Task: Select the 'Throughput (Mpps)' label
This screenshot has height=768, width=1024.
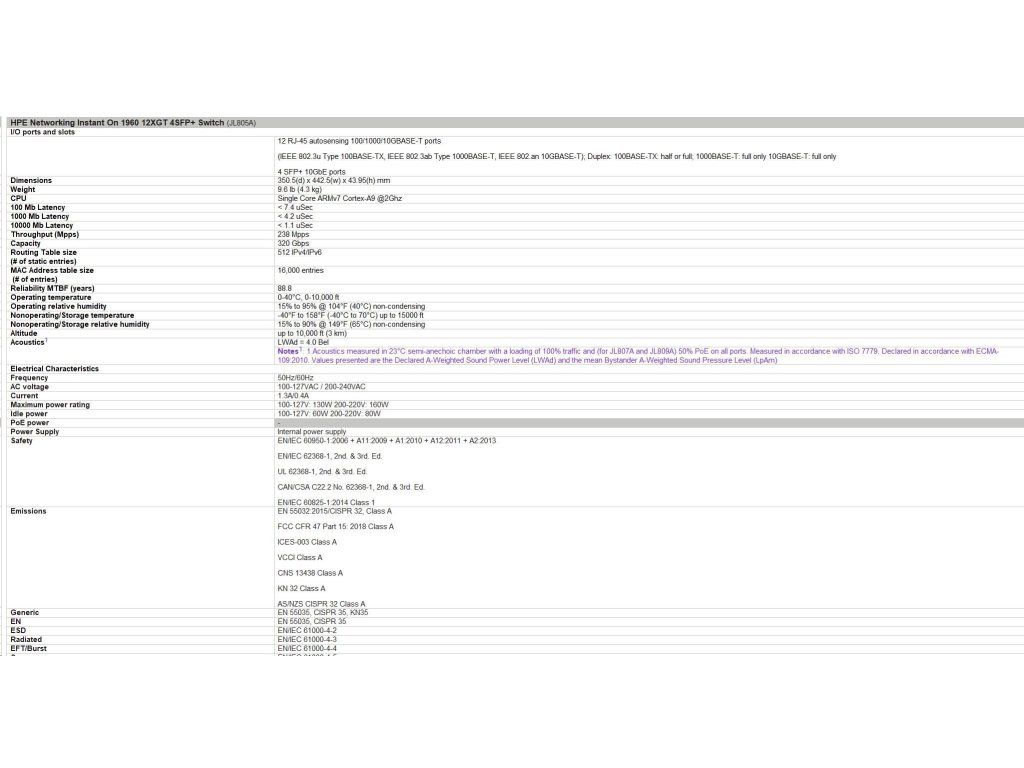Action: [x=44, y=234]
